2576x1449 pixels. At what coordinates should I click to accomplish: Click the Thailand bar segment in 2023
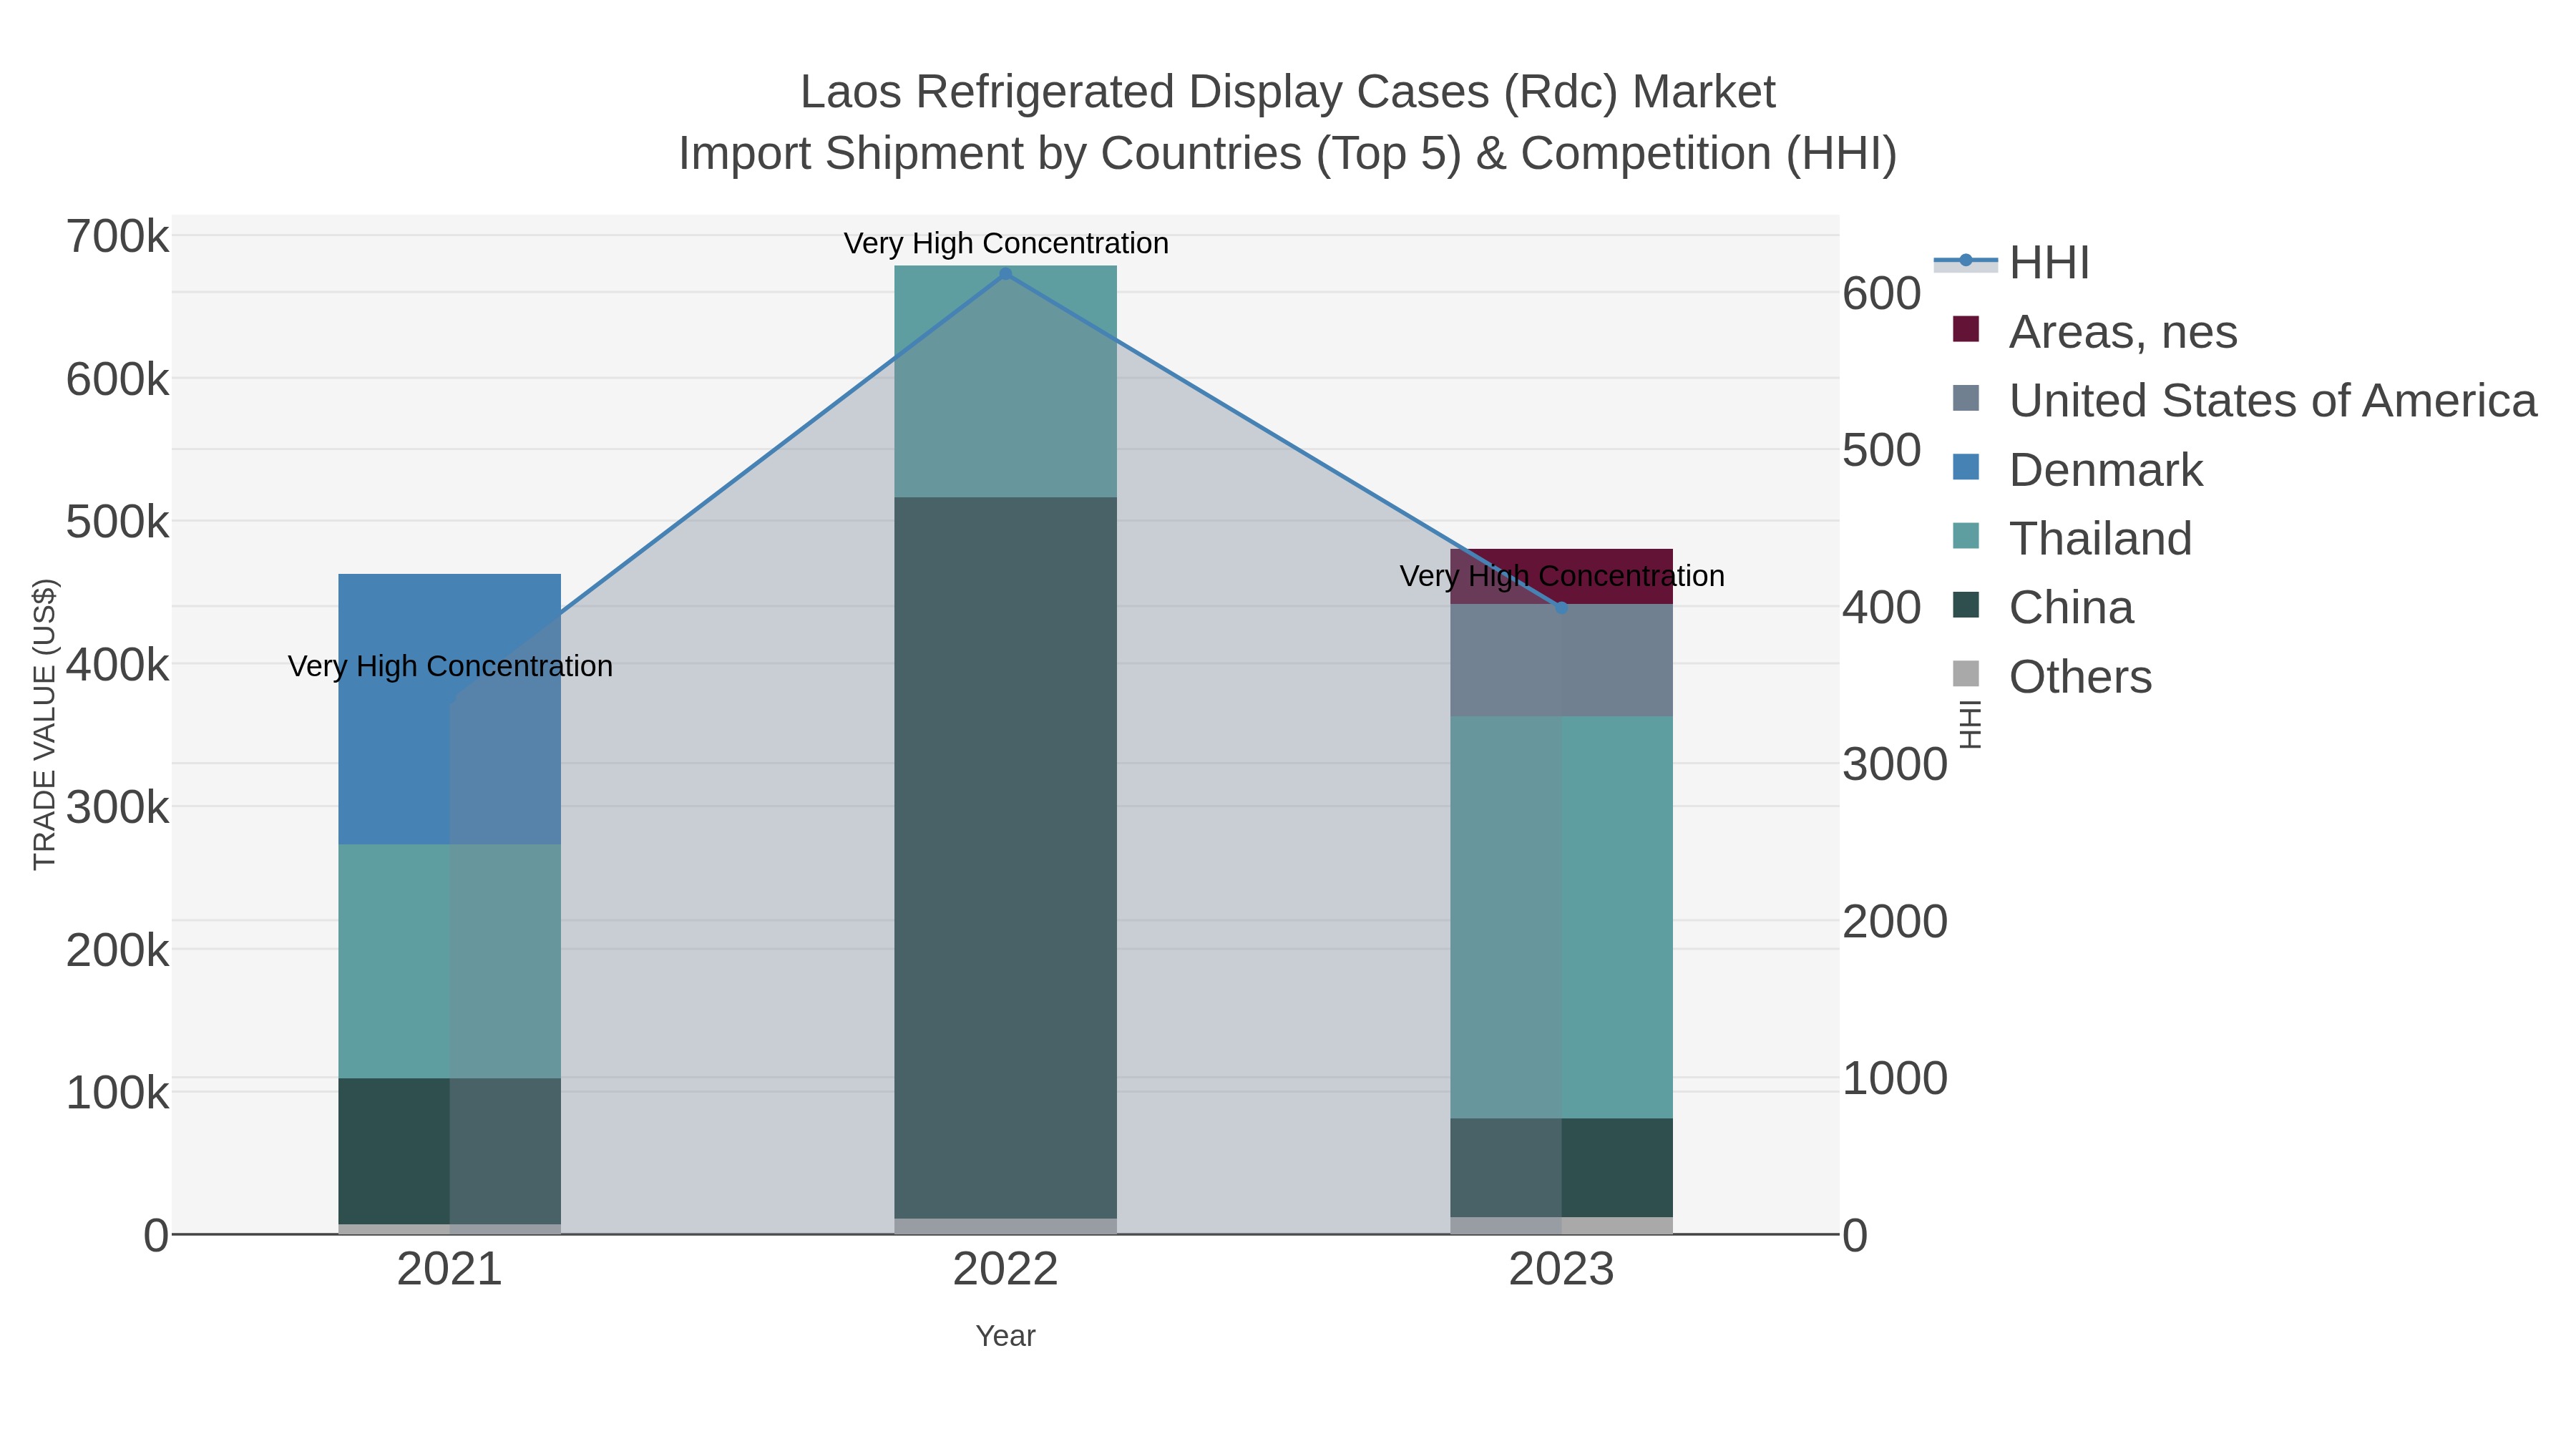tap(1561, 917)
